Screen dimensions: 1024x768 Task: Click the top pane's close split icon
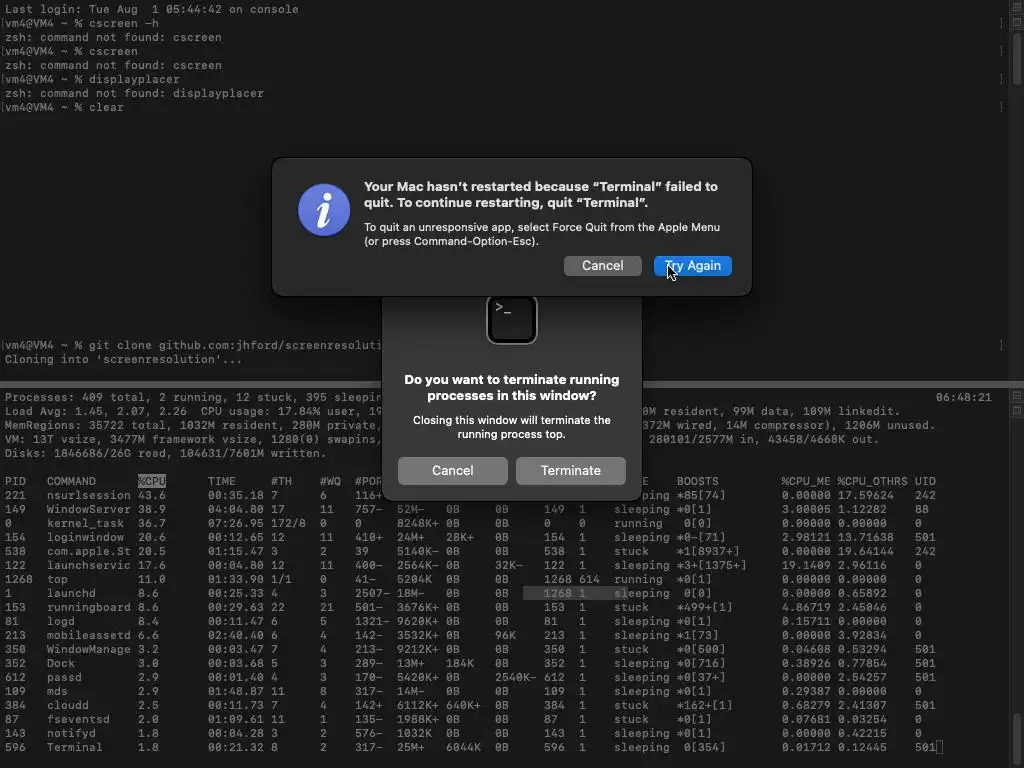click(1017, 22)
